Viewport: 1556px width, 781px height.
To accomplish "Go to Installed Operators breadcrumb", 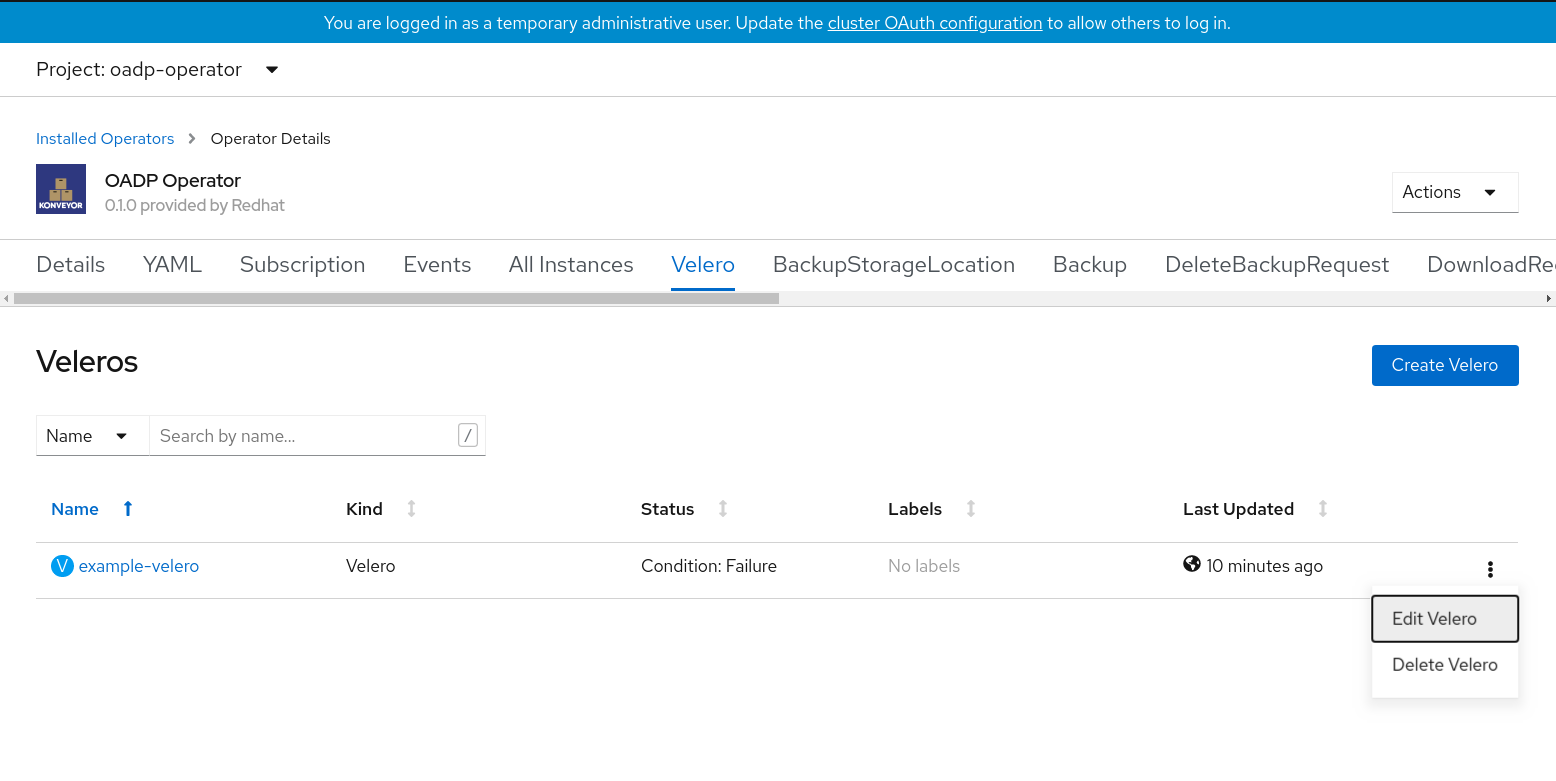I will pos(105,138).
